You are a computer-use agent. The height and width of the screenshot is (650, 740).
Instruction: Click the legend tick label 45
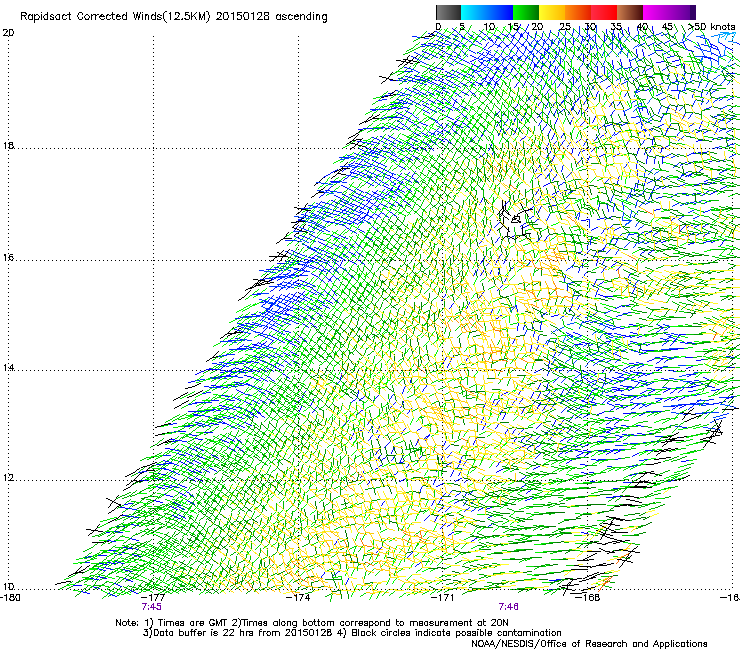[667, 27]
